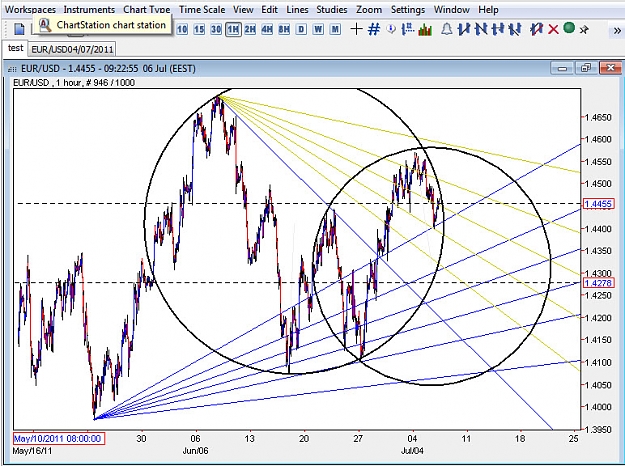Open the Lines menu
Image resolution: width=625 pixels, height=466 pixels.
[297, 9]
